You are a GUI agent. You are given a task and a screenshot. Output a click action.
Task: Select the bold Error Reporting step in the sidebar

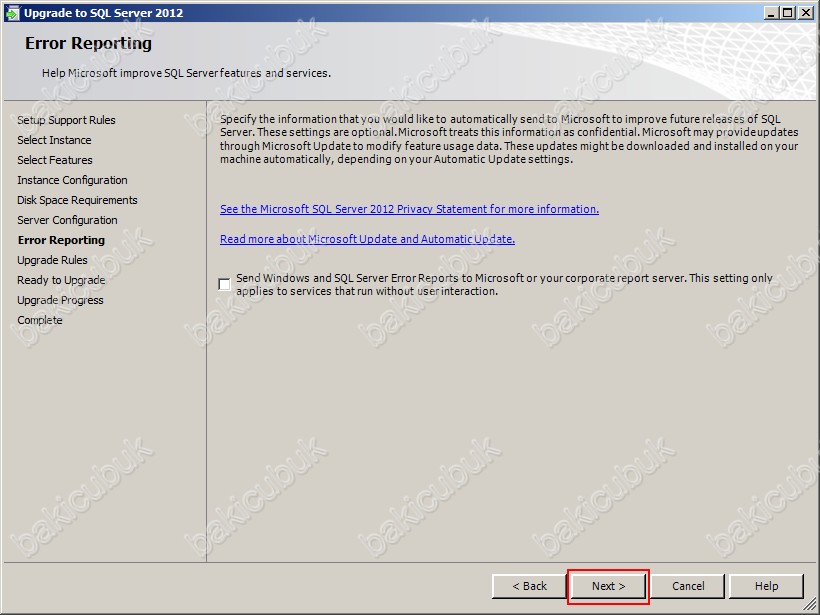[61, 240]
